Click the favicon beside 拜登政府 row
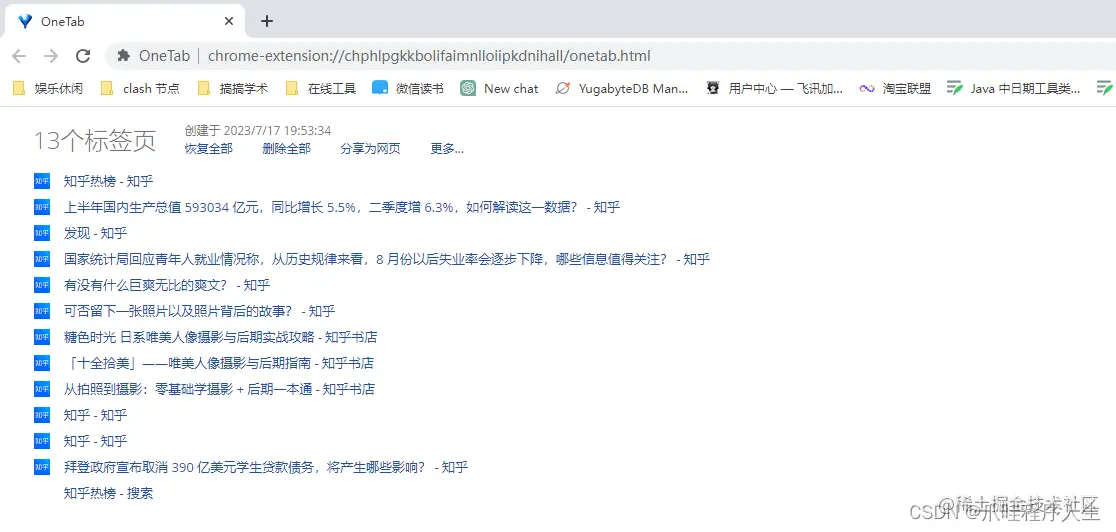1116x532 pixels. (42, 468)
